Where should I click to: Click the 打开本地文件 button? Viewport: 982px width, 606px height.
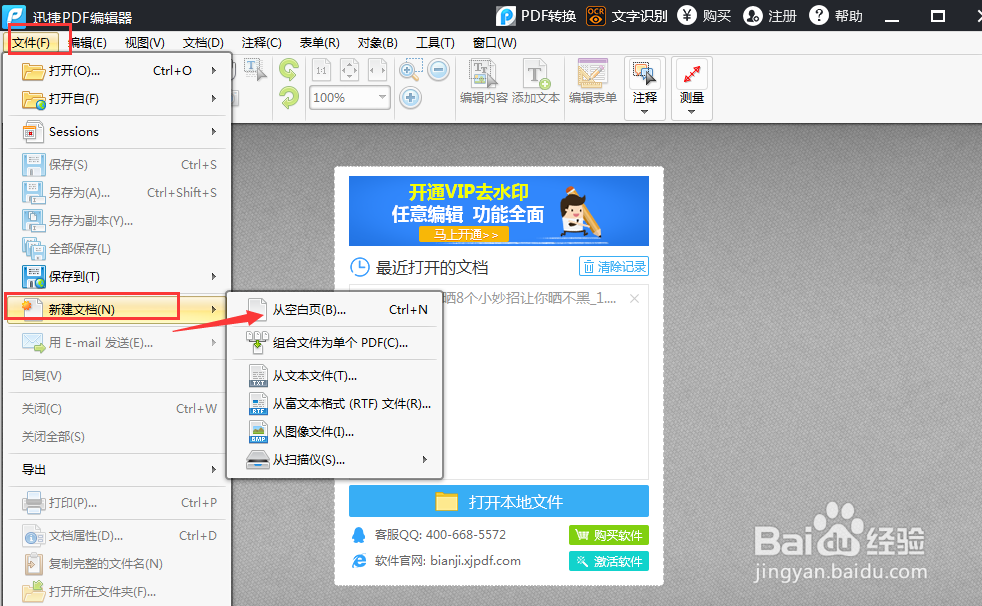pos(499,501)
